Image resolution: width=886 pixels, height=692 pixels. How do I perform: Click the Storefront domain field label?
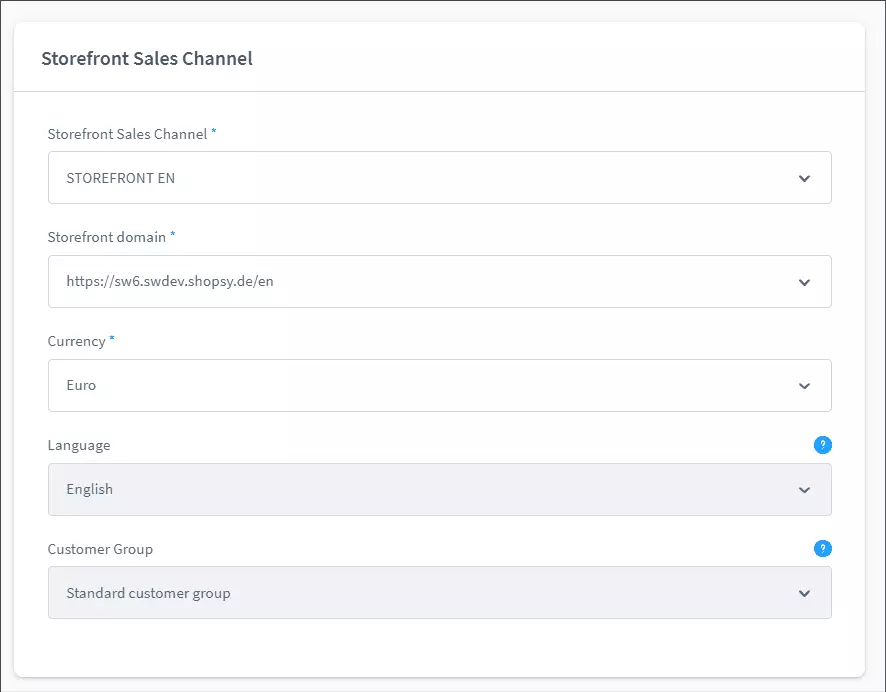(x=107, y=237)
